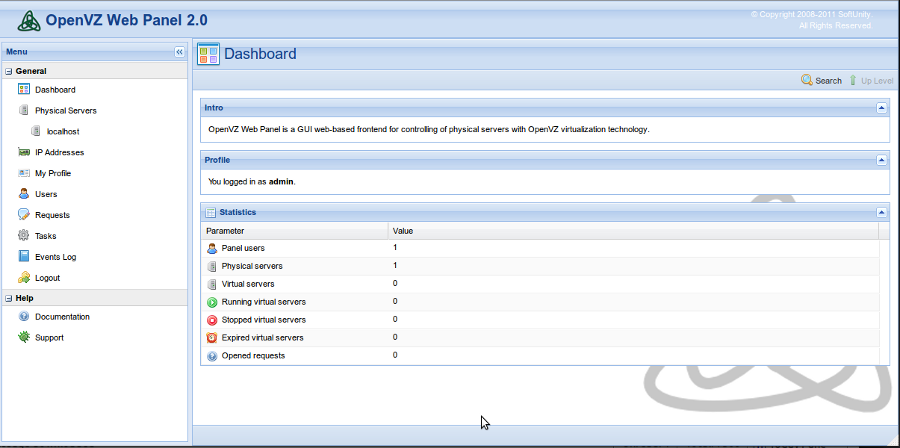Click the Events Log book icon

pyautogui.click(x=24, y=256)
